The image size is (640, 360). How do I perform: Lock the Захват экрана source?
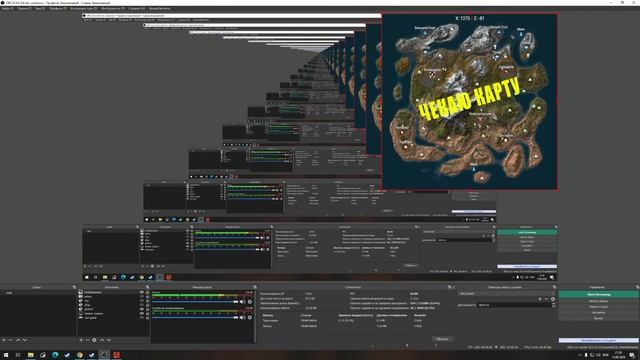click(x=147, y=313)
